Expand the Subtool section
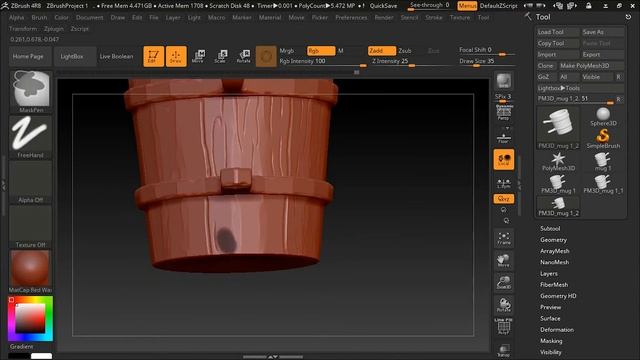The height and width of the screenshot is (360, 640). (x=550, y=229)
